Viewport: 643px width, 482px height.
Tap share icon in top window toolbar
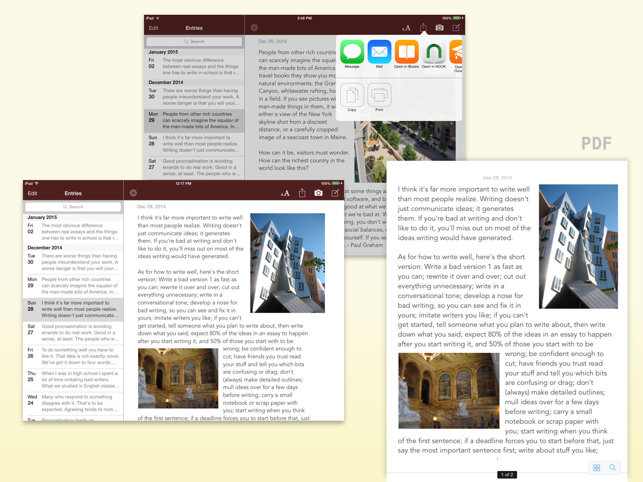[x=423, y=27]
